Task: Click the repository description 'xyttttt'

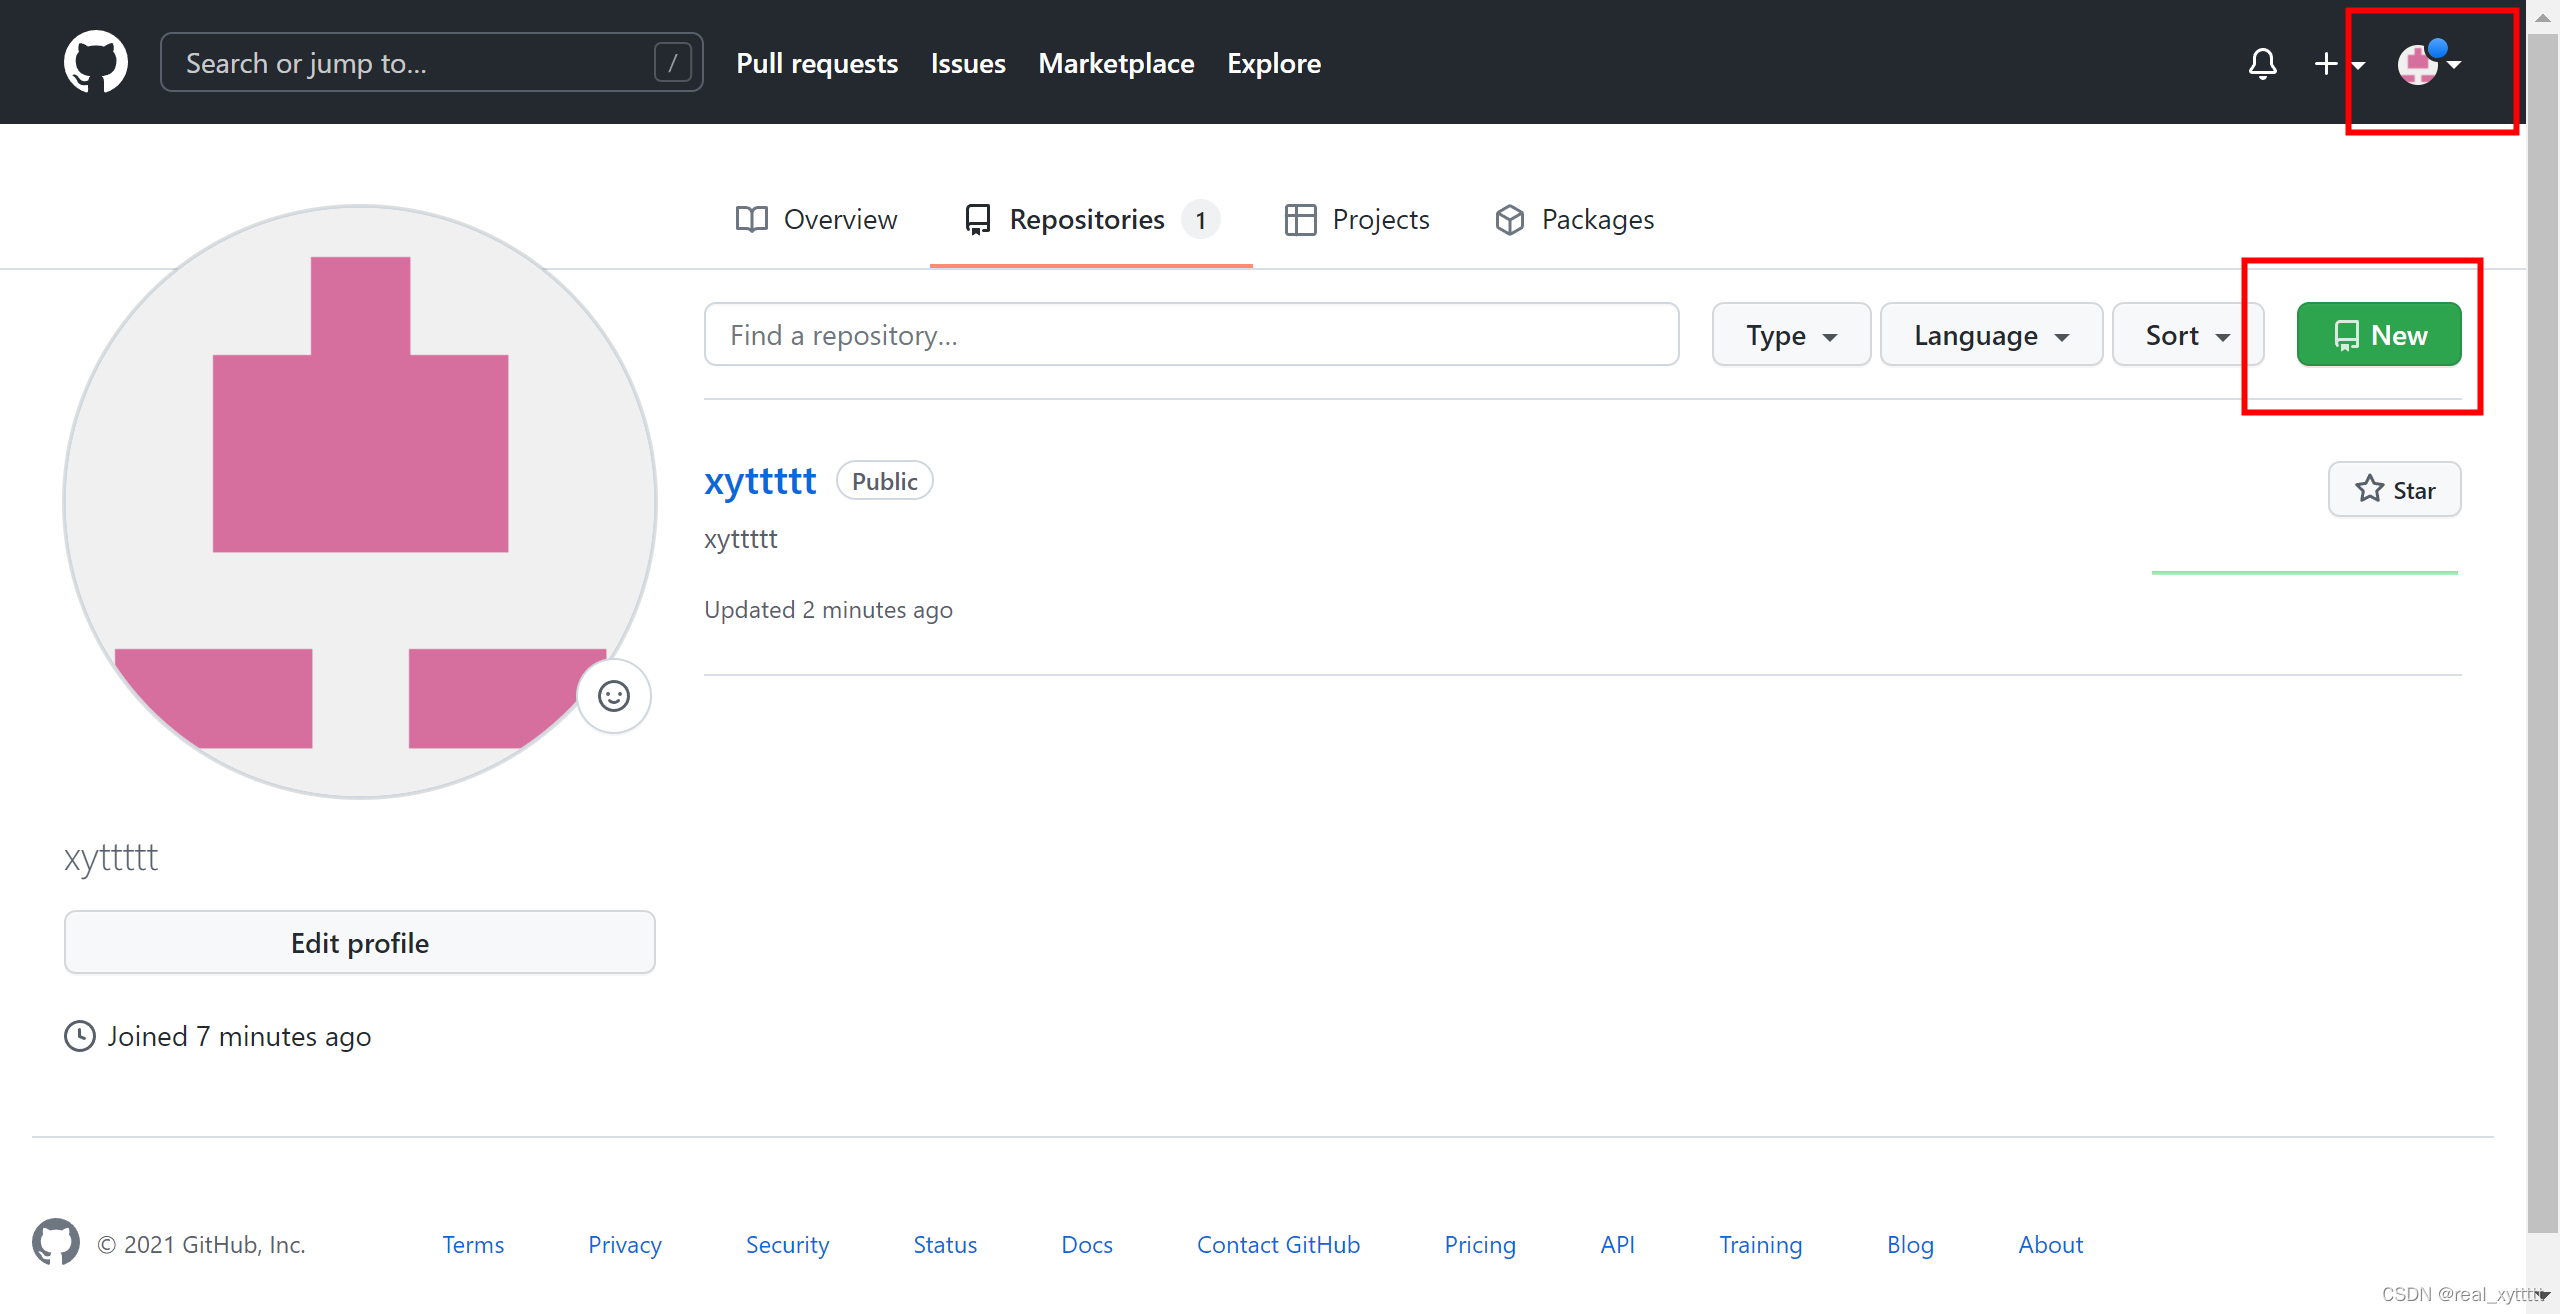Action: pos(740,539)
